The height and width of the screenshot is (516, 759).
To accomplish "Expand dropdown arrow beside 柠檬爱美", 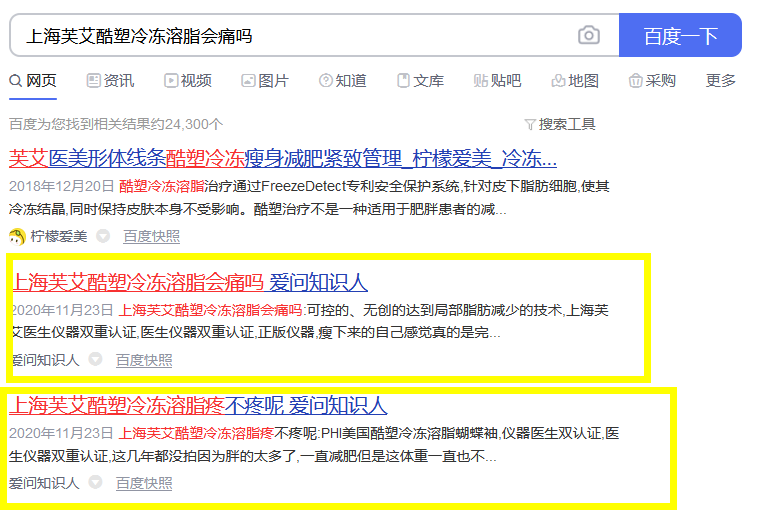I will click(x=103, y=236).
